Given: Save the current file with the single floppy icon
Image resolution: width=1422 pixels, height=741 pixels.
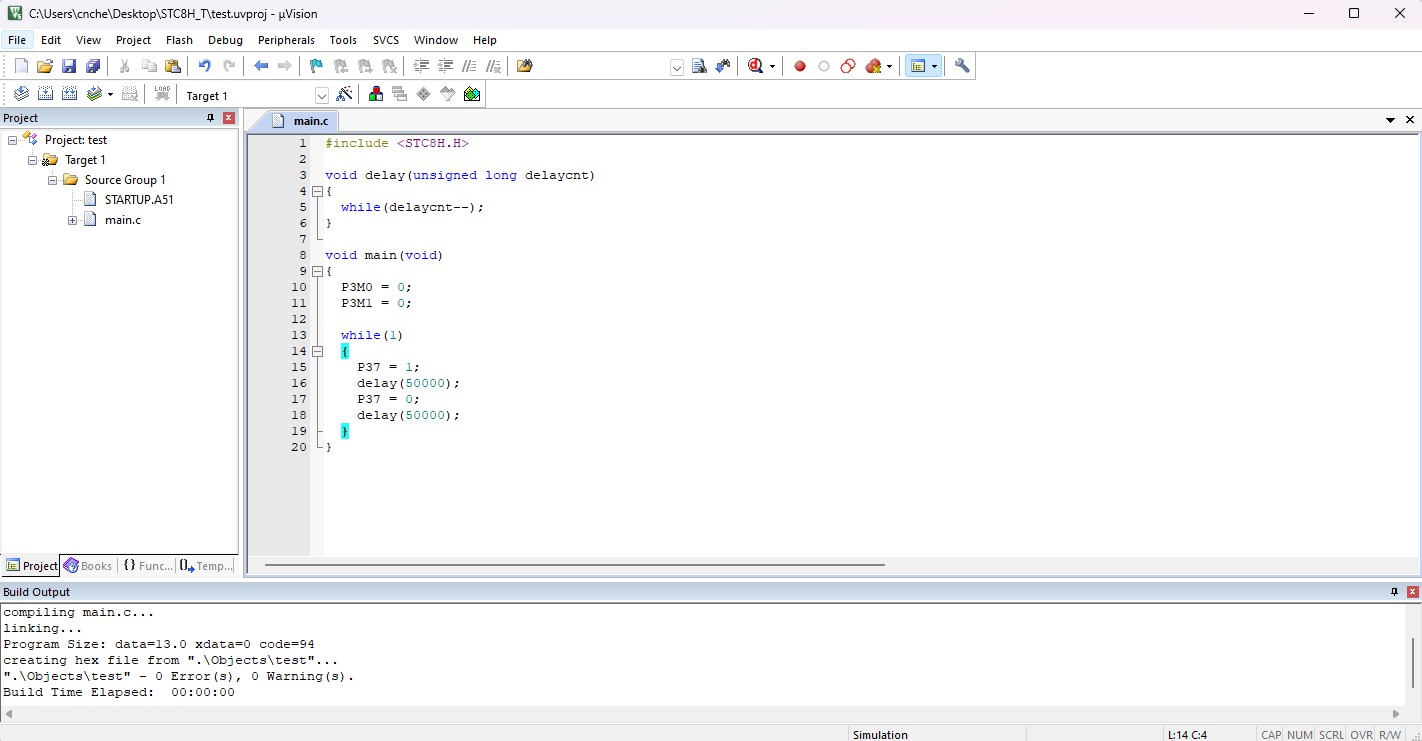Looking at the screenshot, I should [69, 66].
